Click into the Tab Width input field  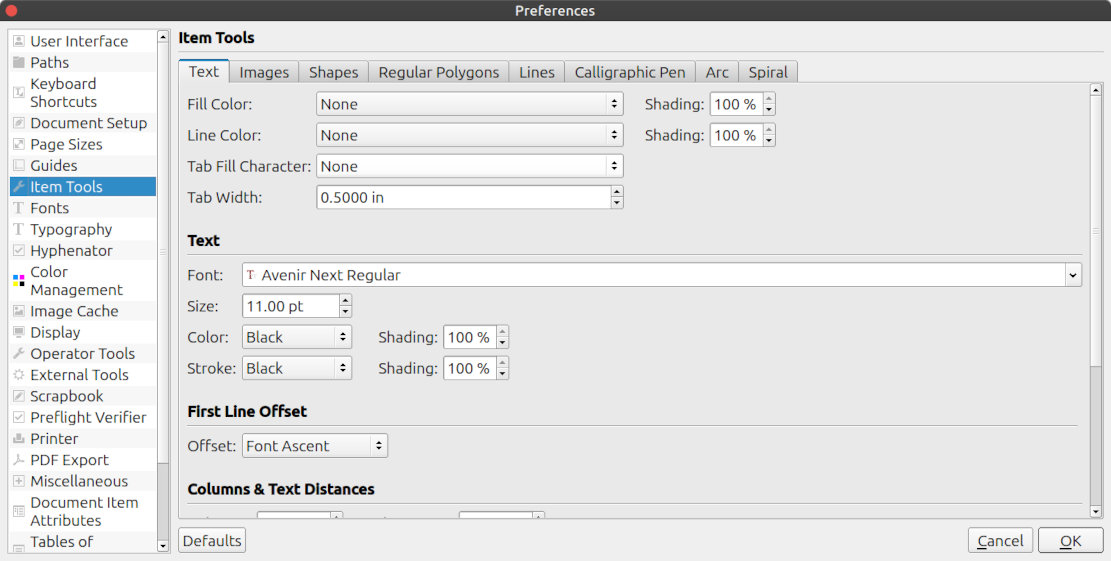click(463, 198)
